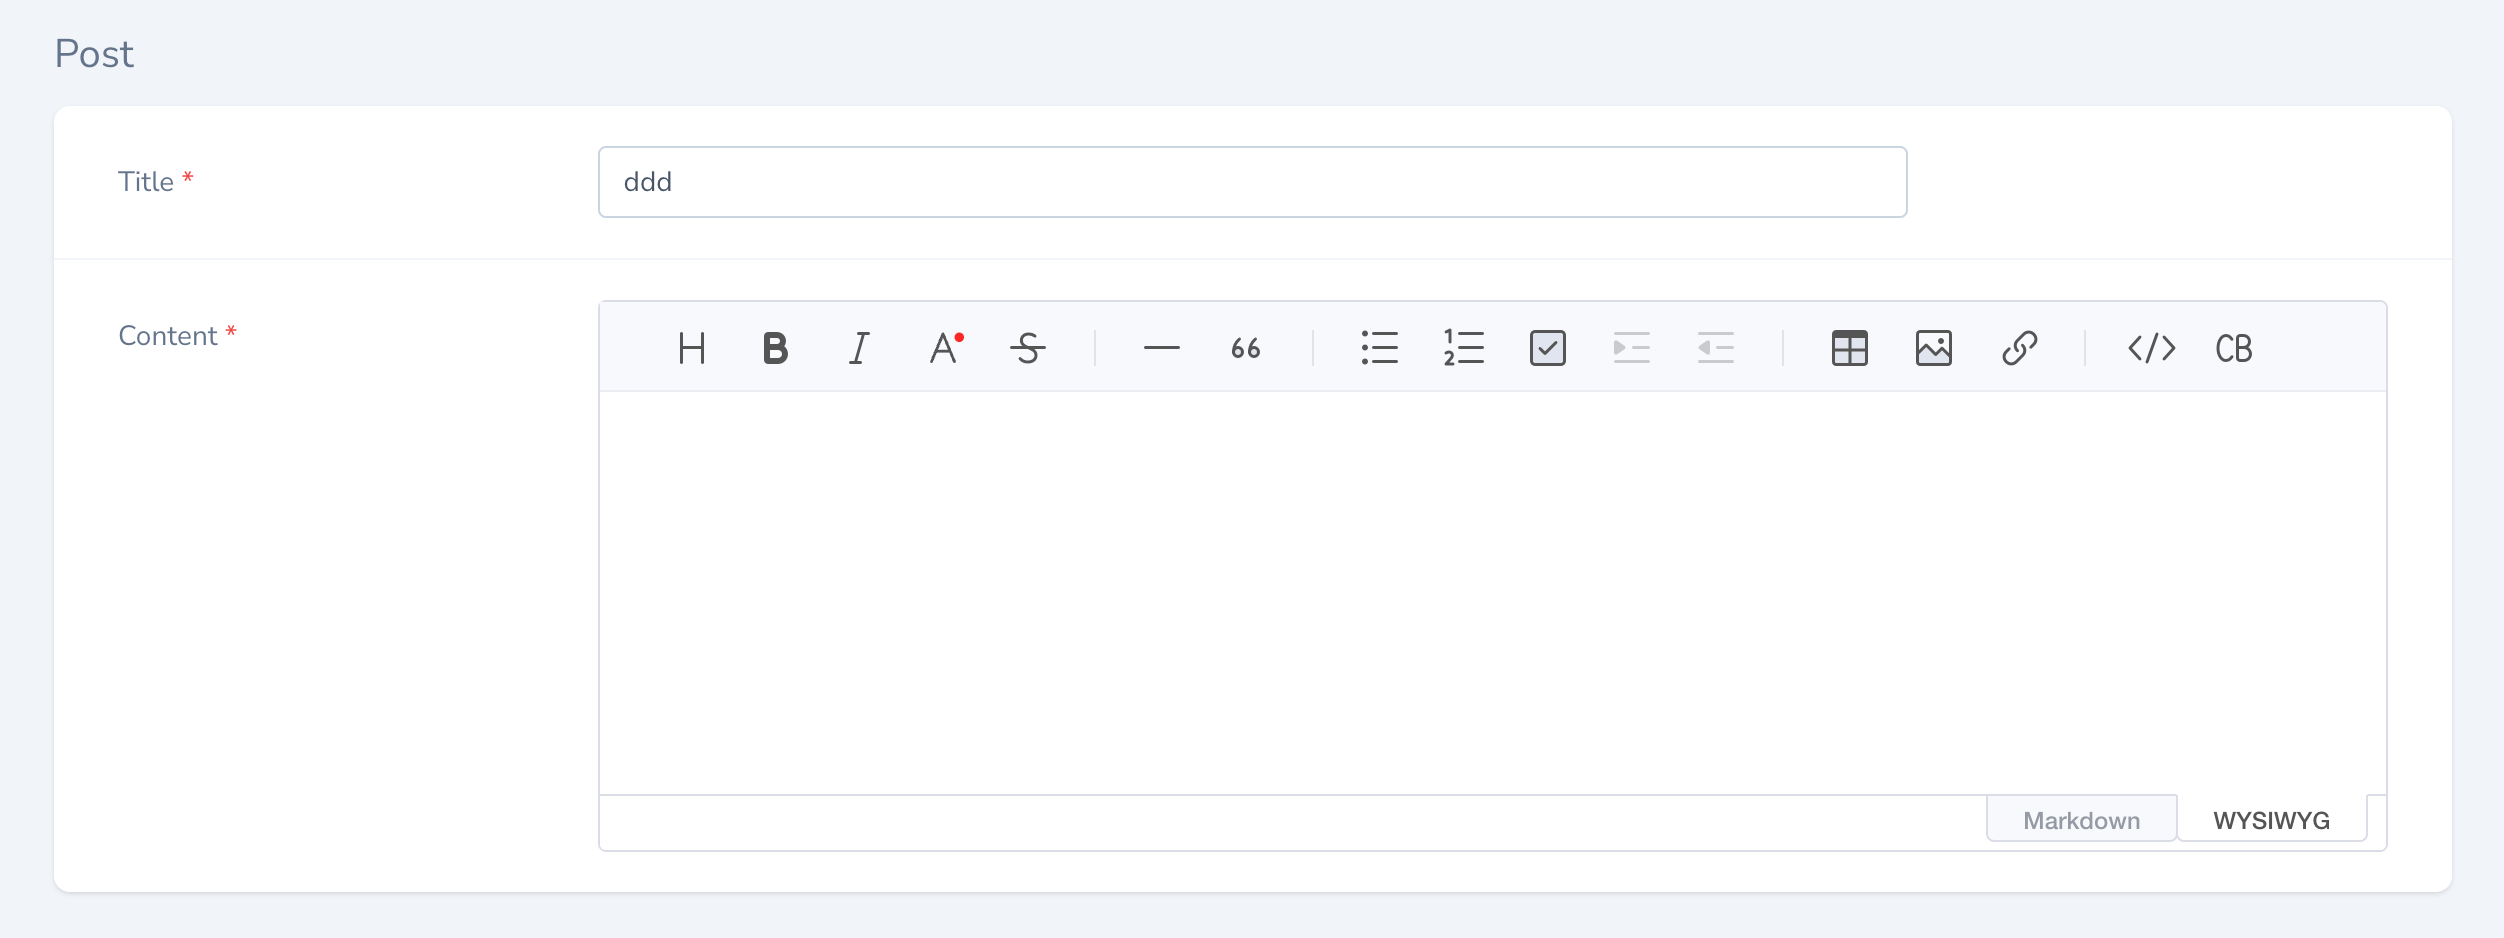Viewport: 2504px width, 938px height.
Task: Insert an image
Action: coord(1934,348)
